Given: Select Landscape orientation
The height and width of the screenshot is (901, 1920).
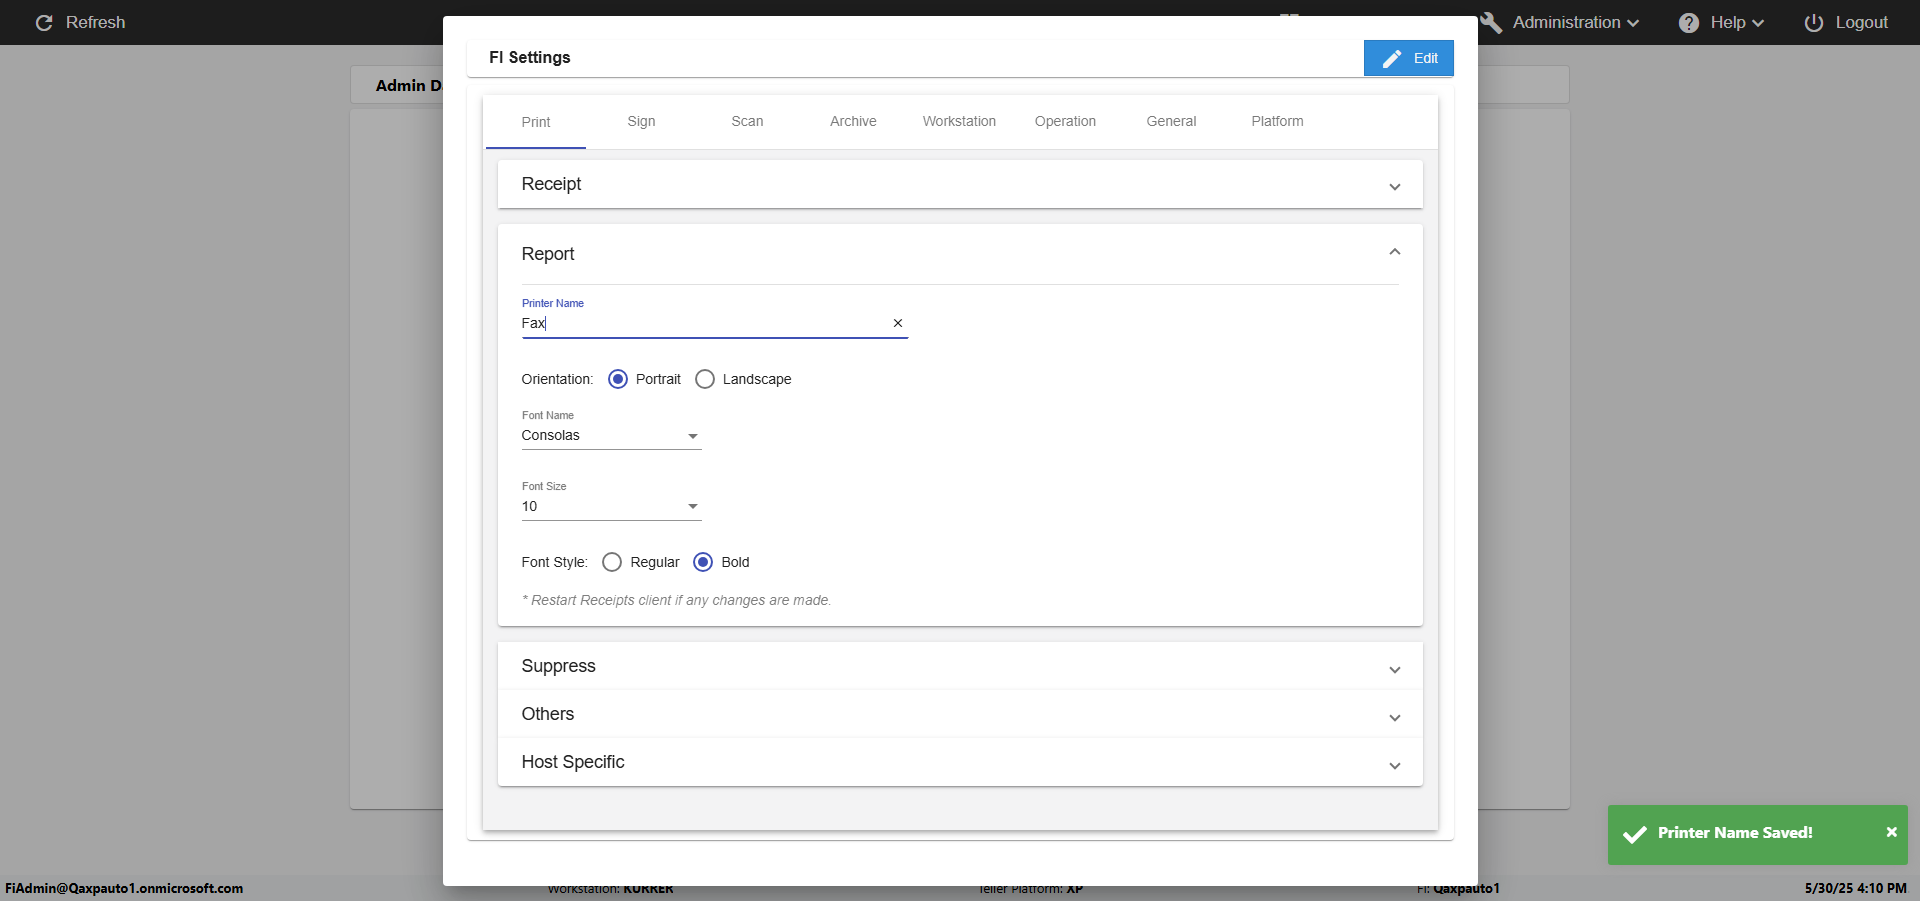Looking at the screenshot, I should tap(705, 379).
